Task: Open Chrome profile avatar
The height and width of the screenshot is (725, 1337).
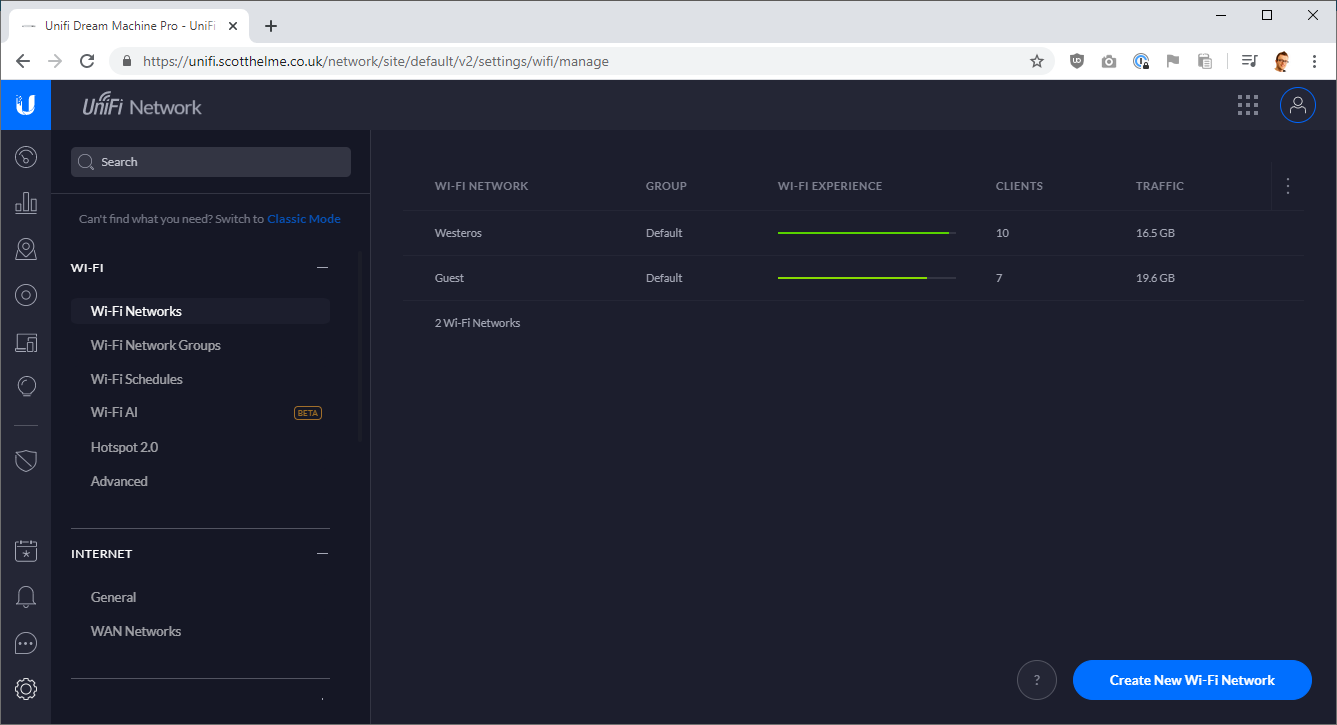Action: tap(1282, 61)
